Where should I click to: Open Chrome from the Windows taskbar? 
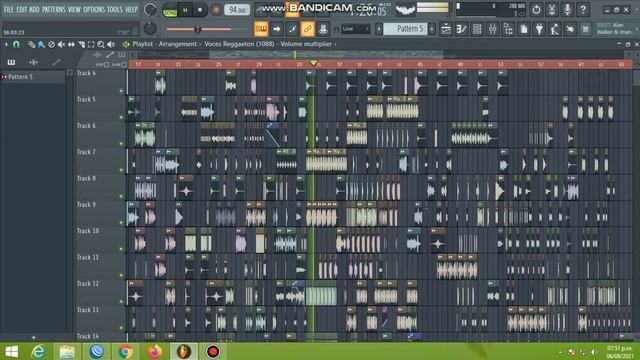pos(125,351)
